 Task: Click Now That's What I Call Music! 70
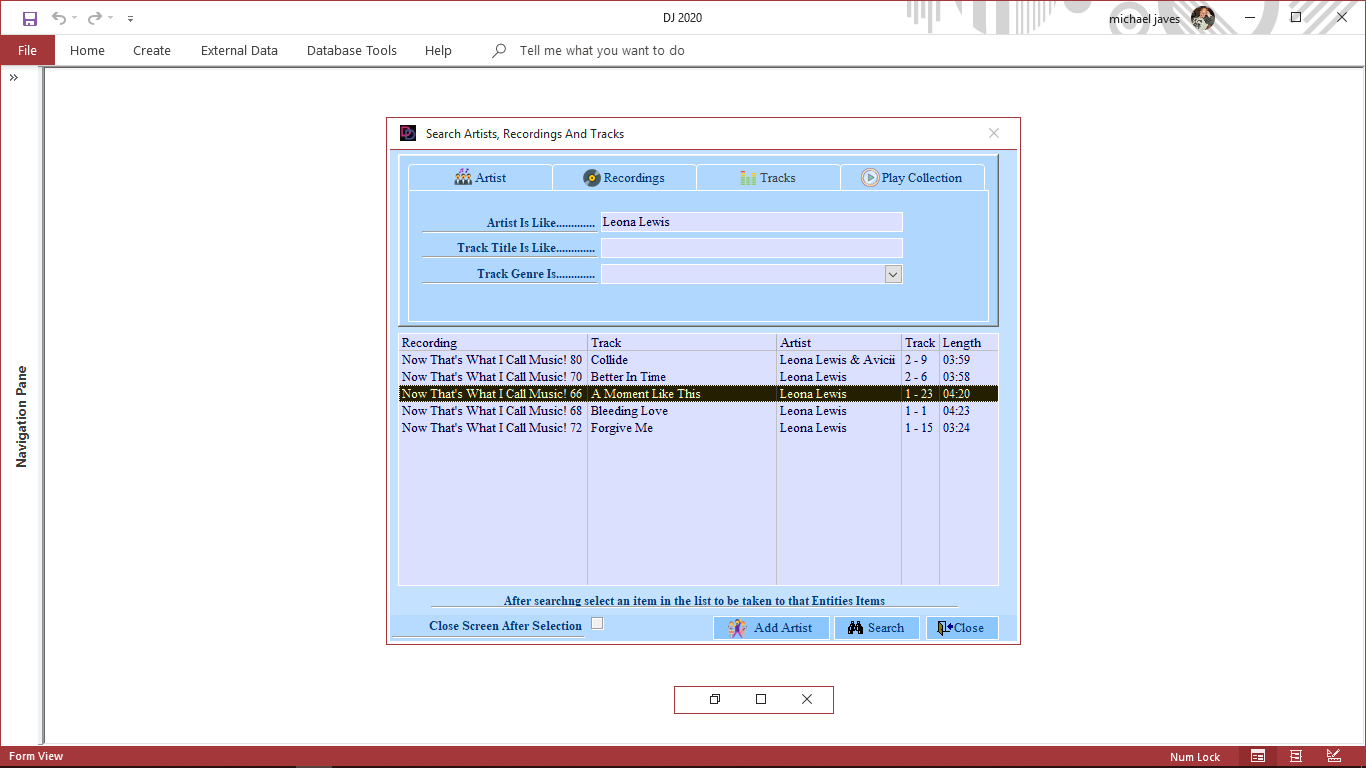[492, 377]
